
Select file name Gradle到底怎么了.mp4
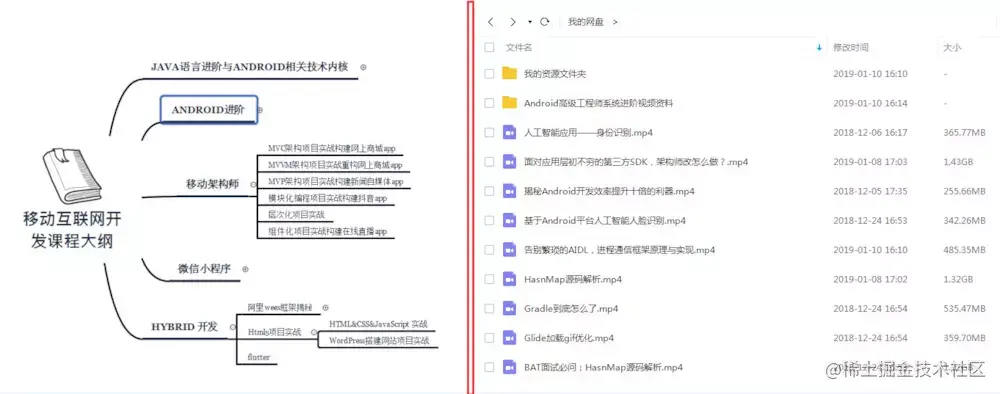point(571,309)
